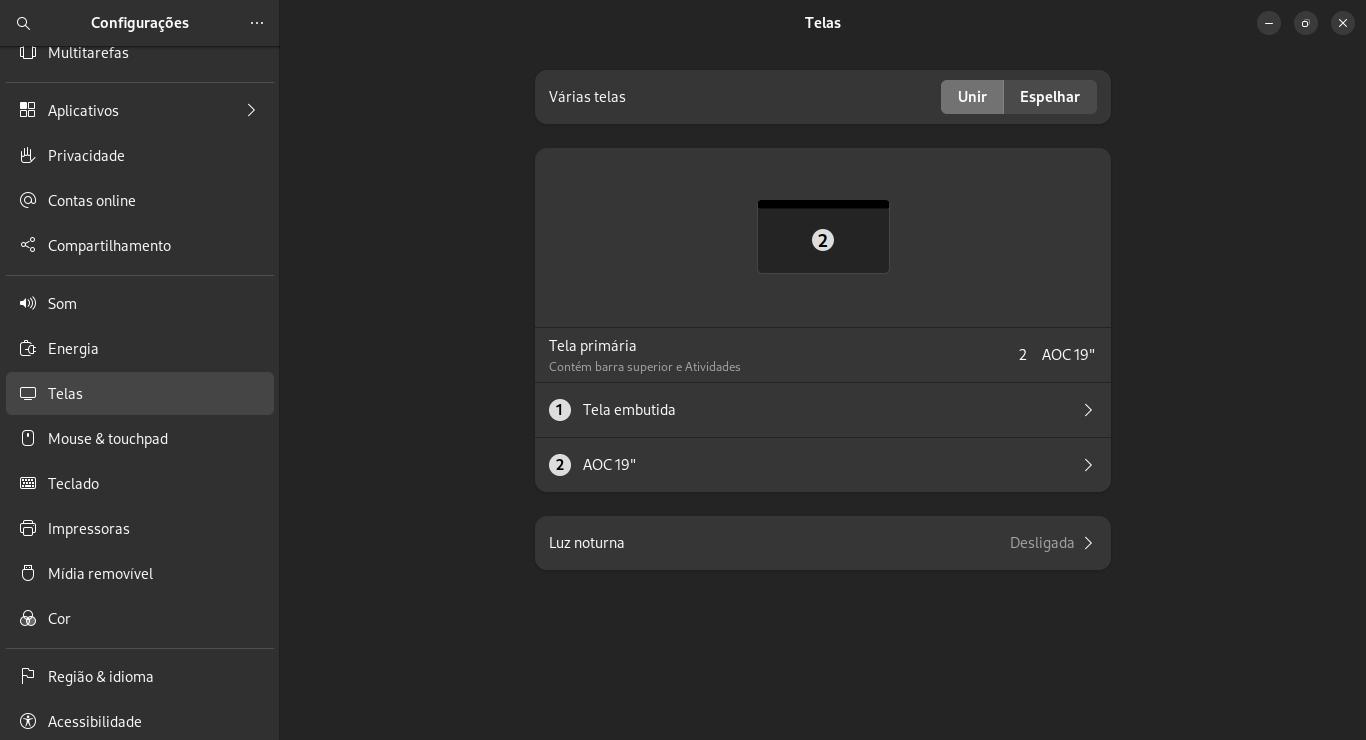This screenshot has height=740, width=1366.
Task: Open Cor panel label
Action: click(x=59, y=619)
